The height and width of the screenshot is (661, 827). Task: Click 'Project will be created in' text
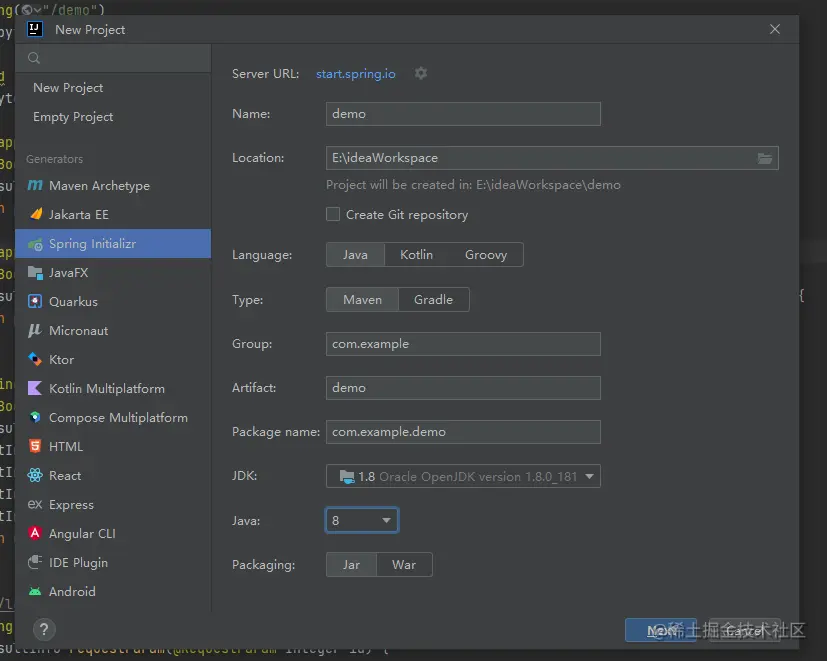[473, 185]
